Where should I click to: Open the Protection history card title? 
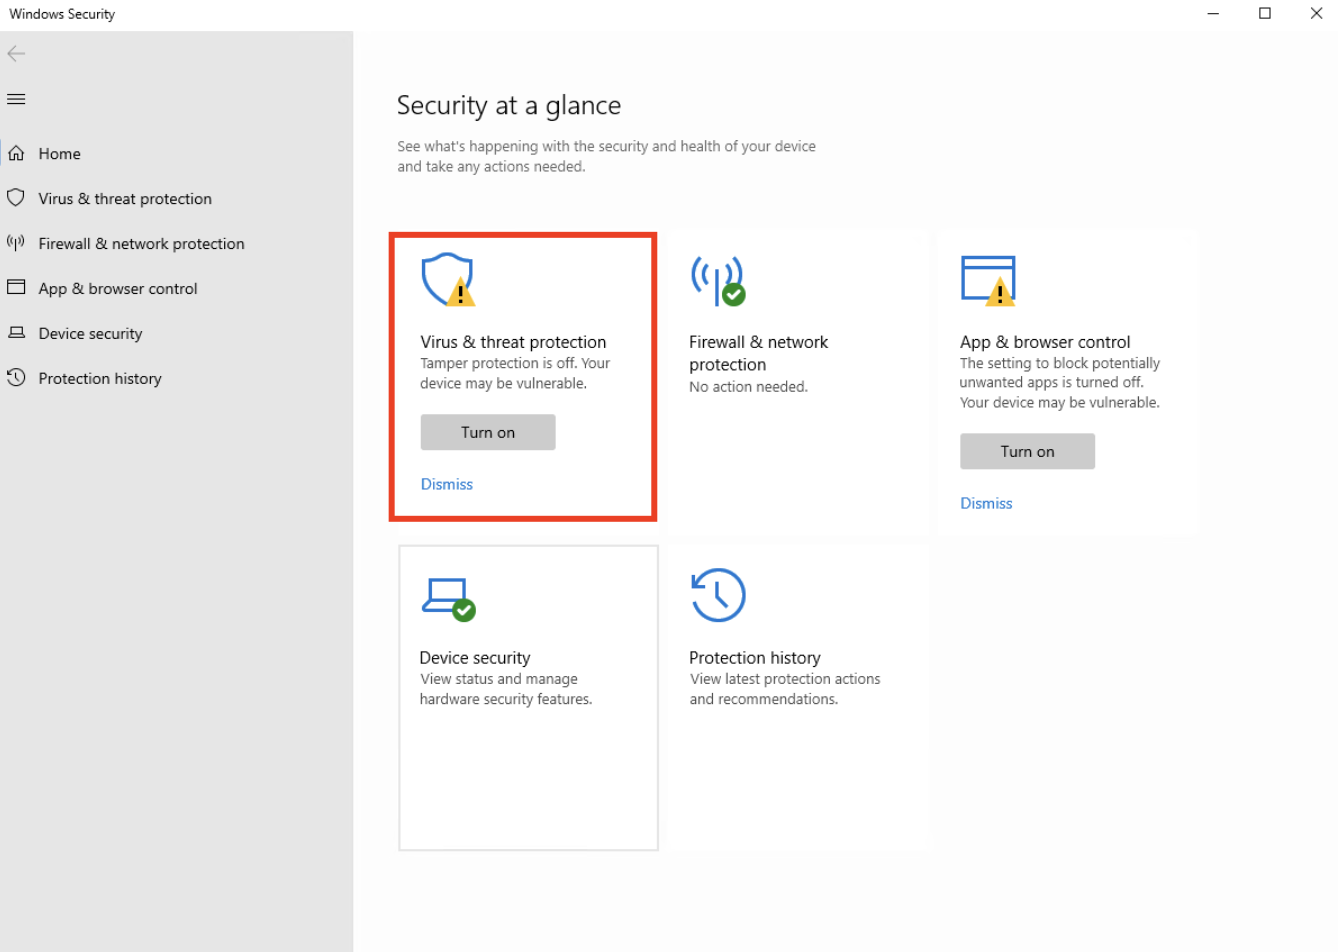pyautogui.click(x=755, y=658)
